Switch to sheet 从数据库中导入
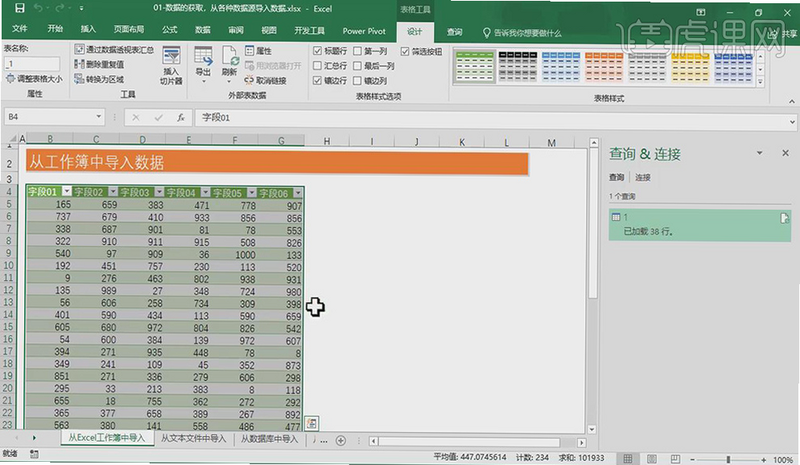Image resolution: width=800 pixels, height=465 pixels. pyautogui.click(x=269, y=439)
